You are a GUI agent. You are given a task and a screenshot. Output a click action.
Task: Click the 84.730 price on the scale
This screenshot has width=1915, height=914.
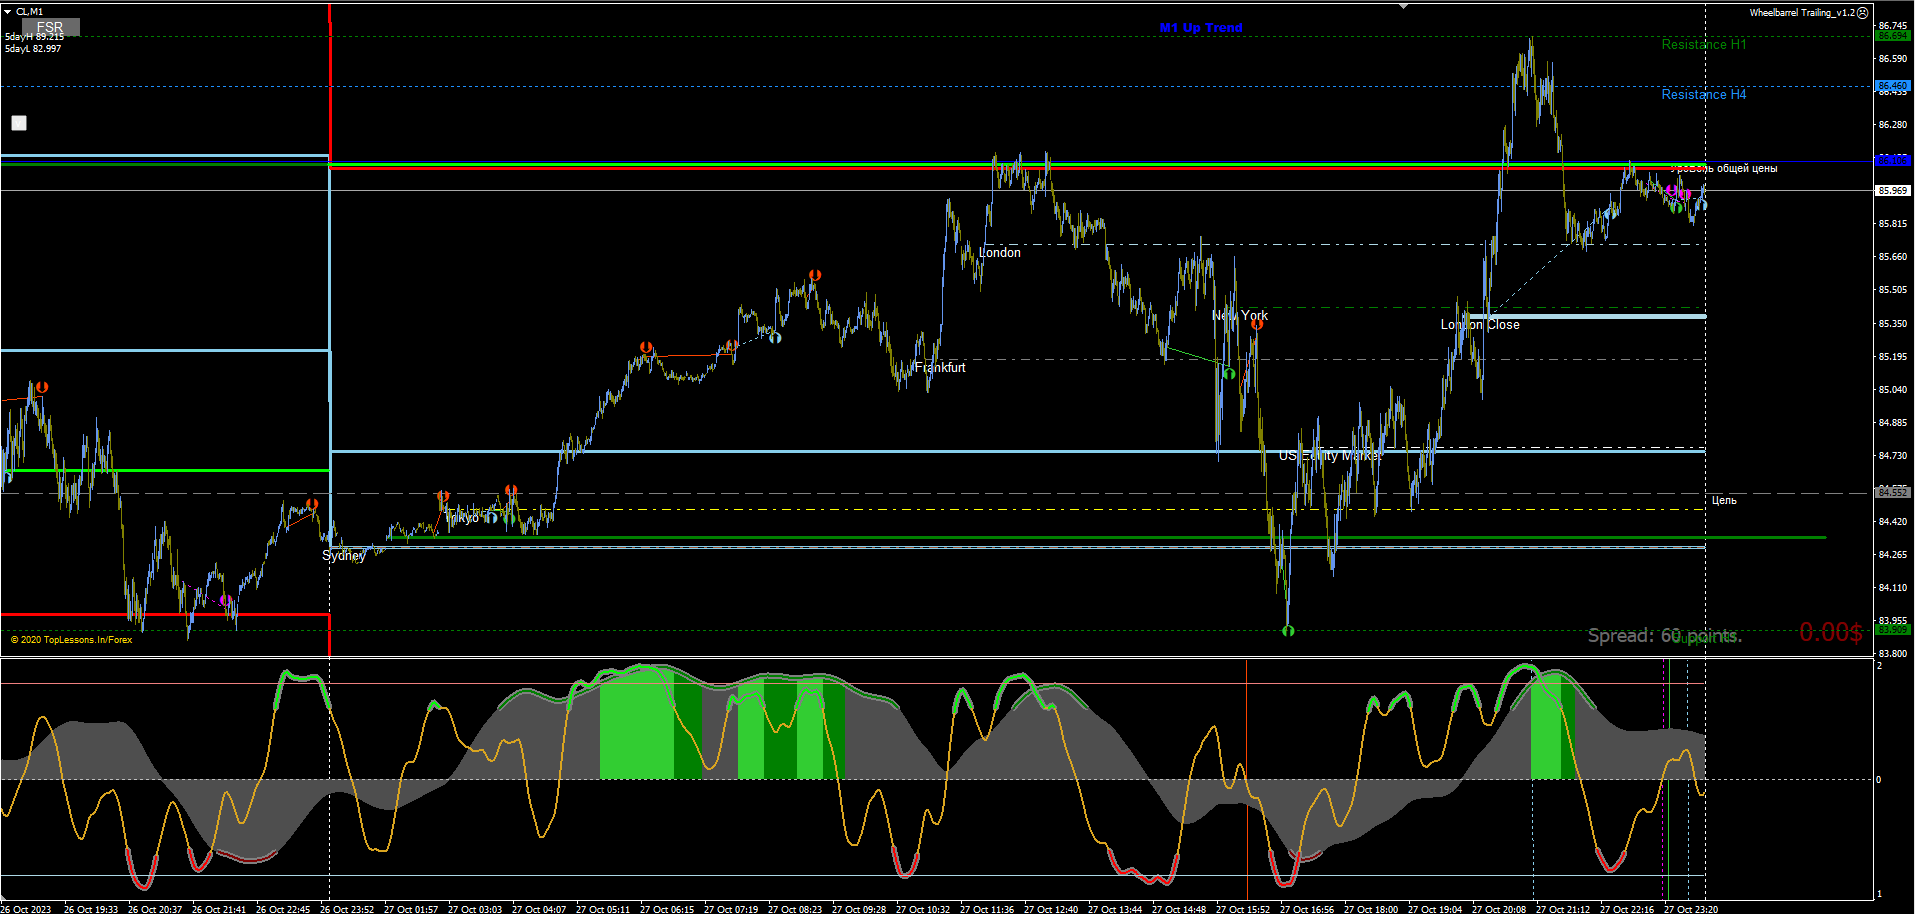pos(1893,456)
